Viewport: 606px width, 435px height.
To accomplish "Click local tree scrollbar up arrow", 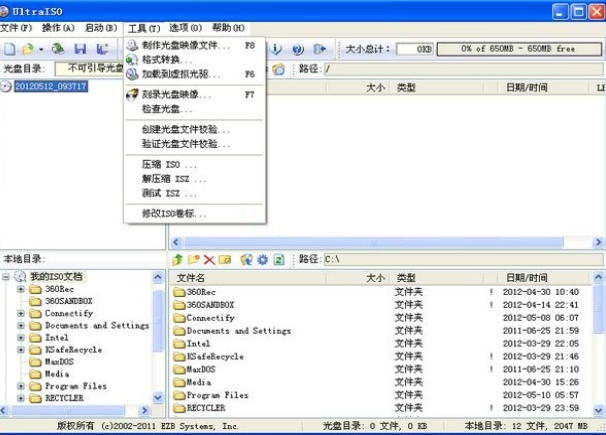I will pyautogui.click(x=157, y=277).
